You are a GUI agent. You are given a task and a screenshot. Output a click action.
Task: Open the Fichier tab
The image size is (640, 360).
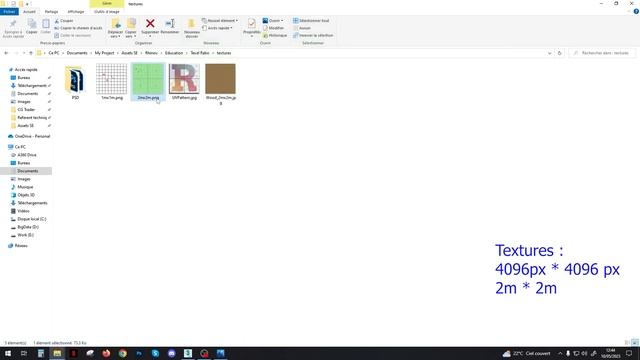click(x=9, y=12)
